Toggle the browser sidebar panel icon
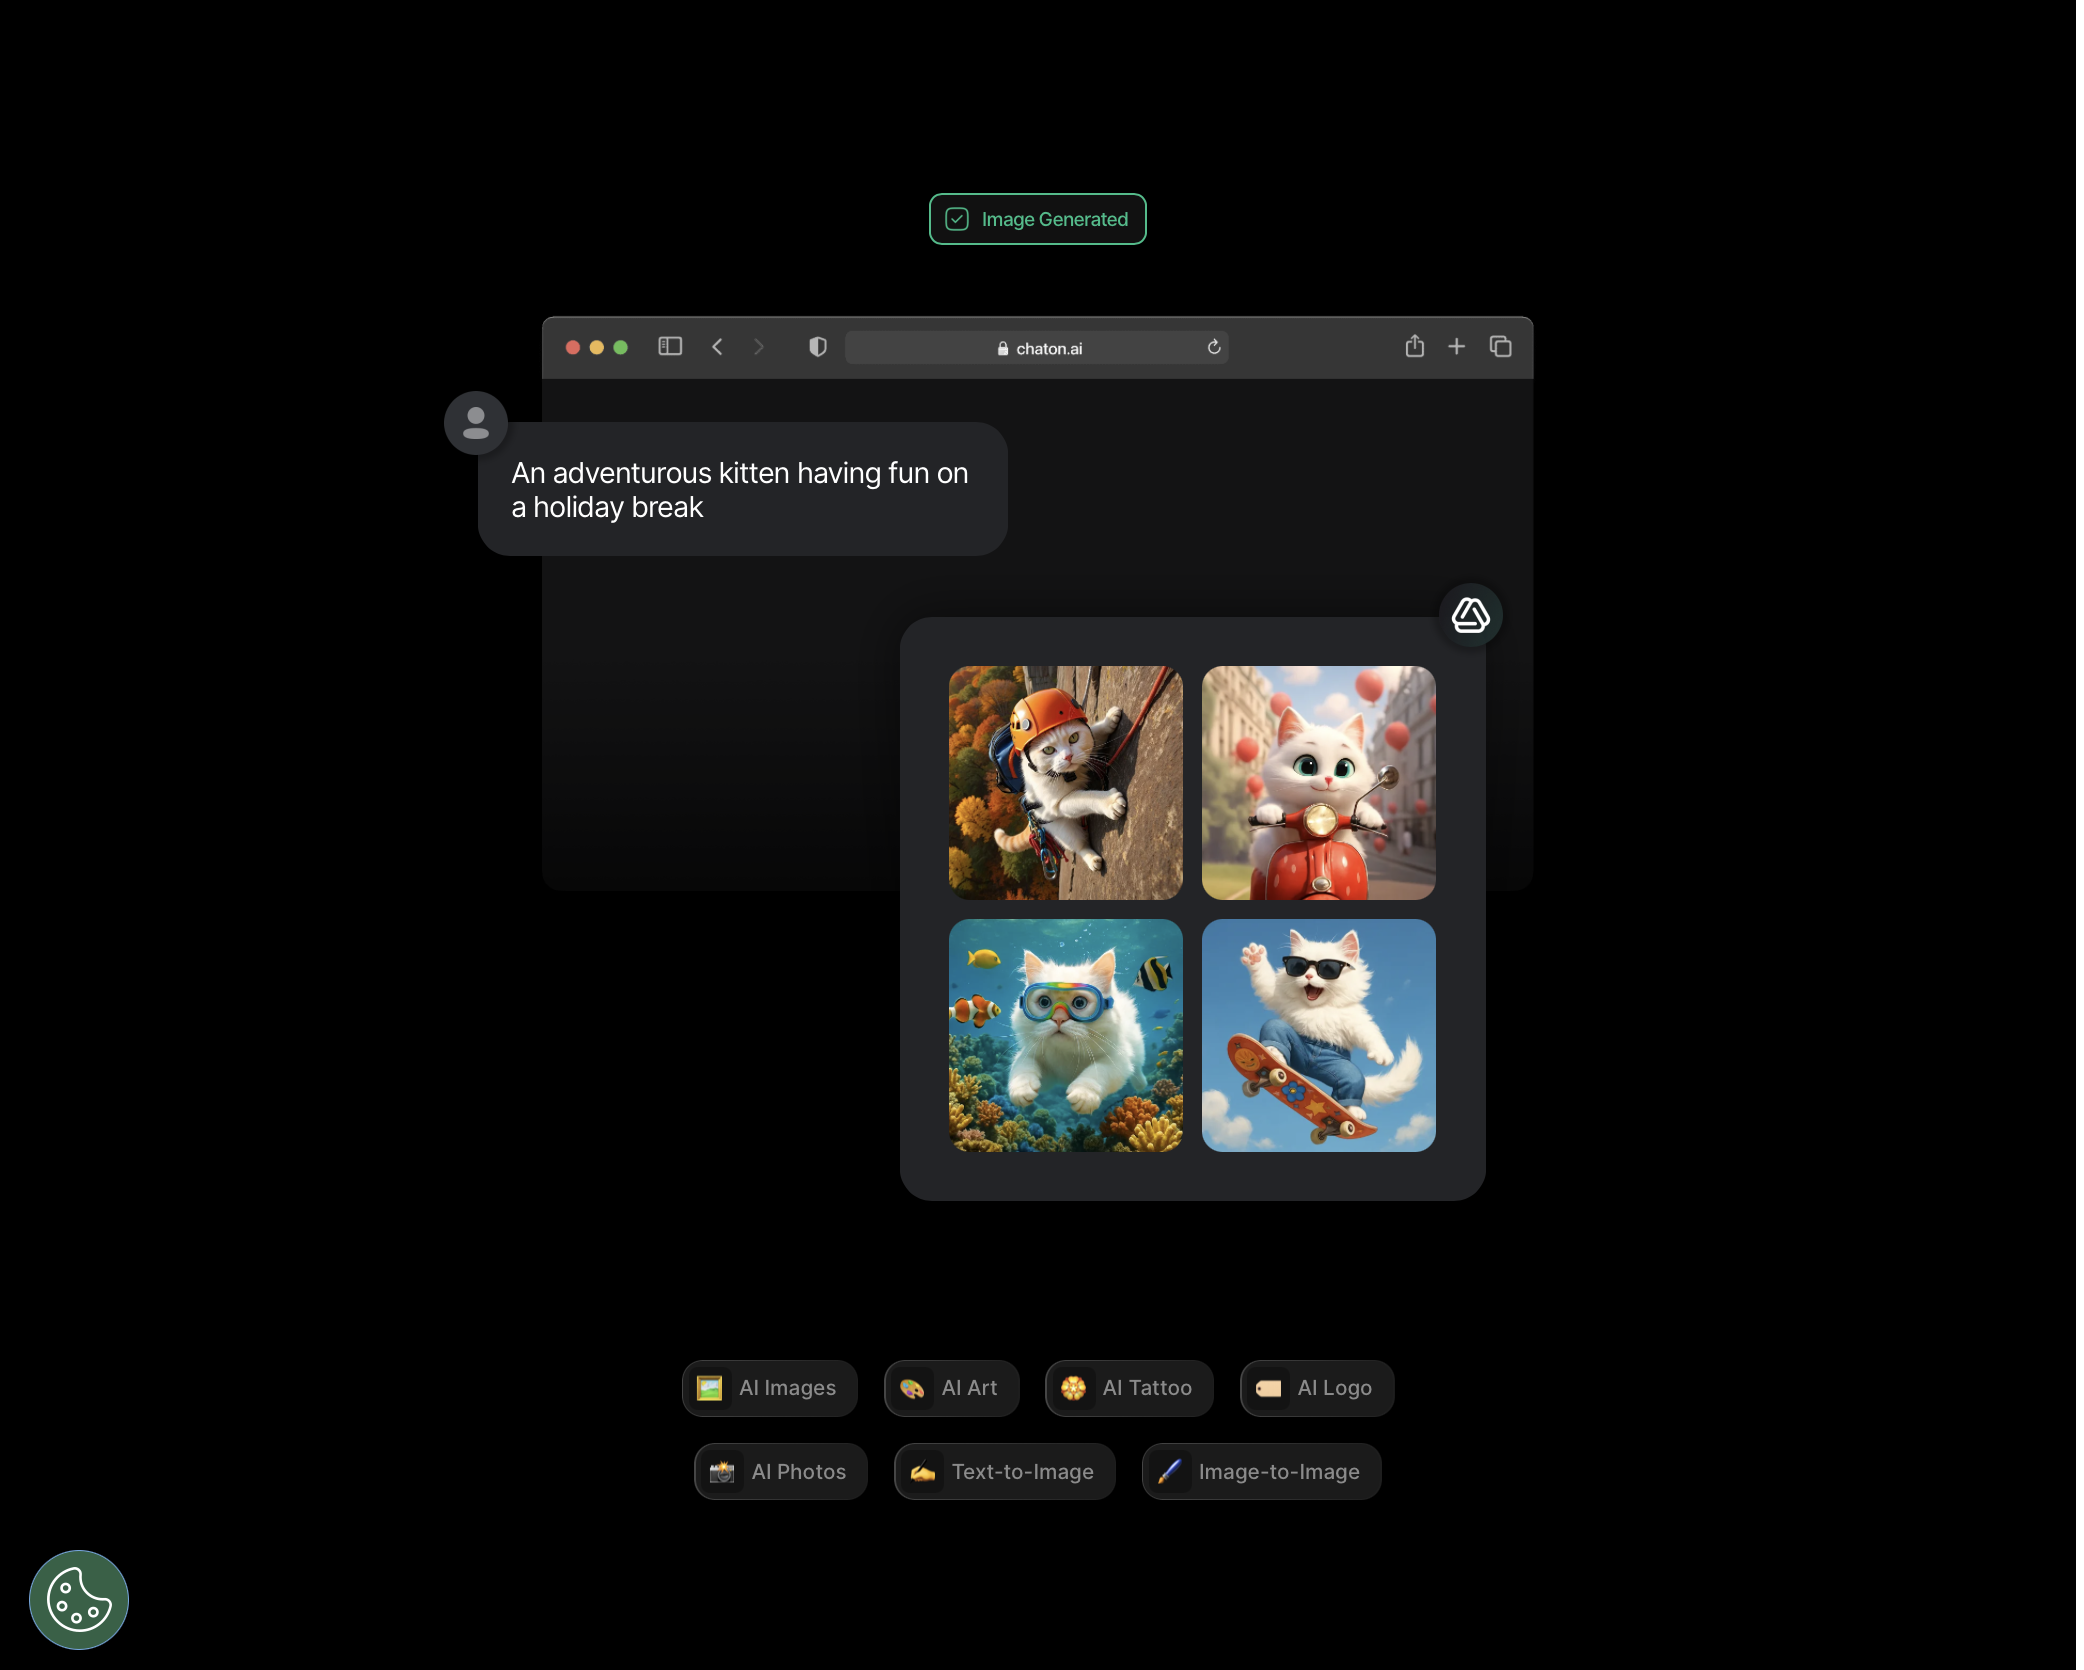Viewport: 2084px width, 1670px height. [x=669, y=346]
